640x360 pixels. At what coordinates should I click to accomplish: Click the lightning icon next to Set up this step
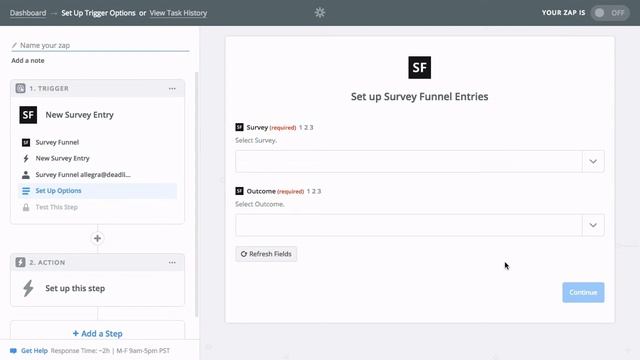point(28,288)
